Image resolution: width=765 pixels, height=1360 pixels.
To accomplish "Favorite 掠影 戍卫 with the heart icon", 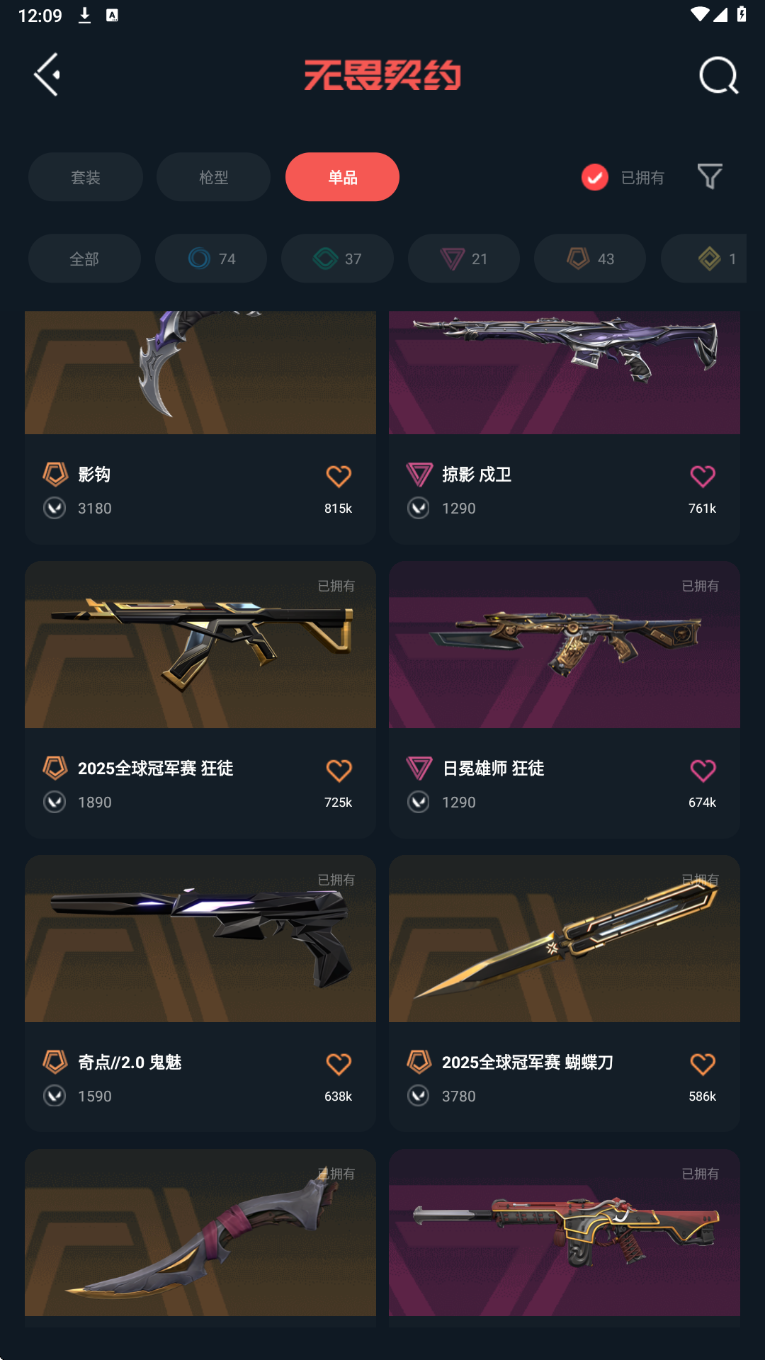I will 703,476.
